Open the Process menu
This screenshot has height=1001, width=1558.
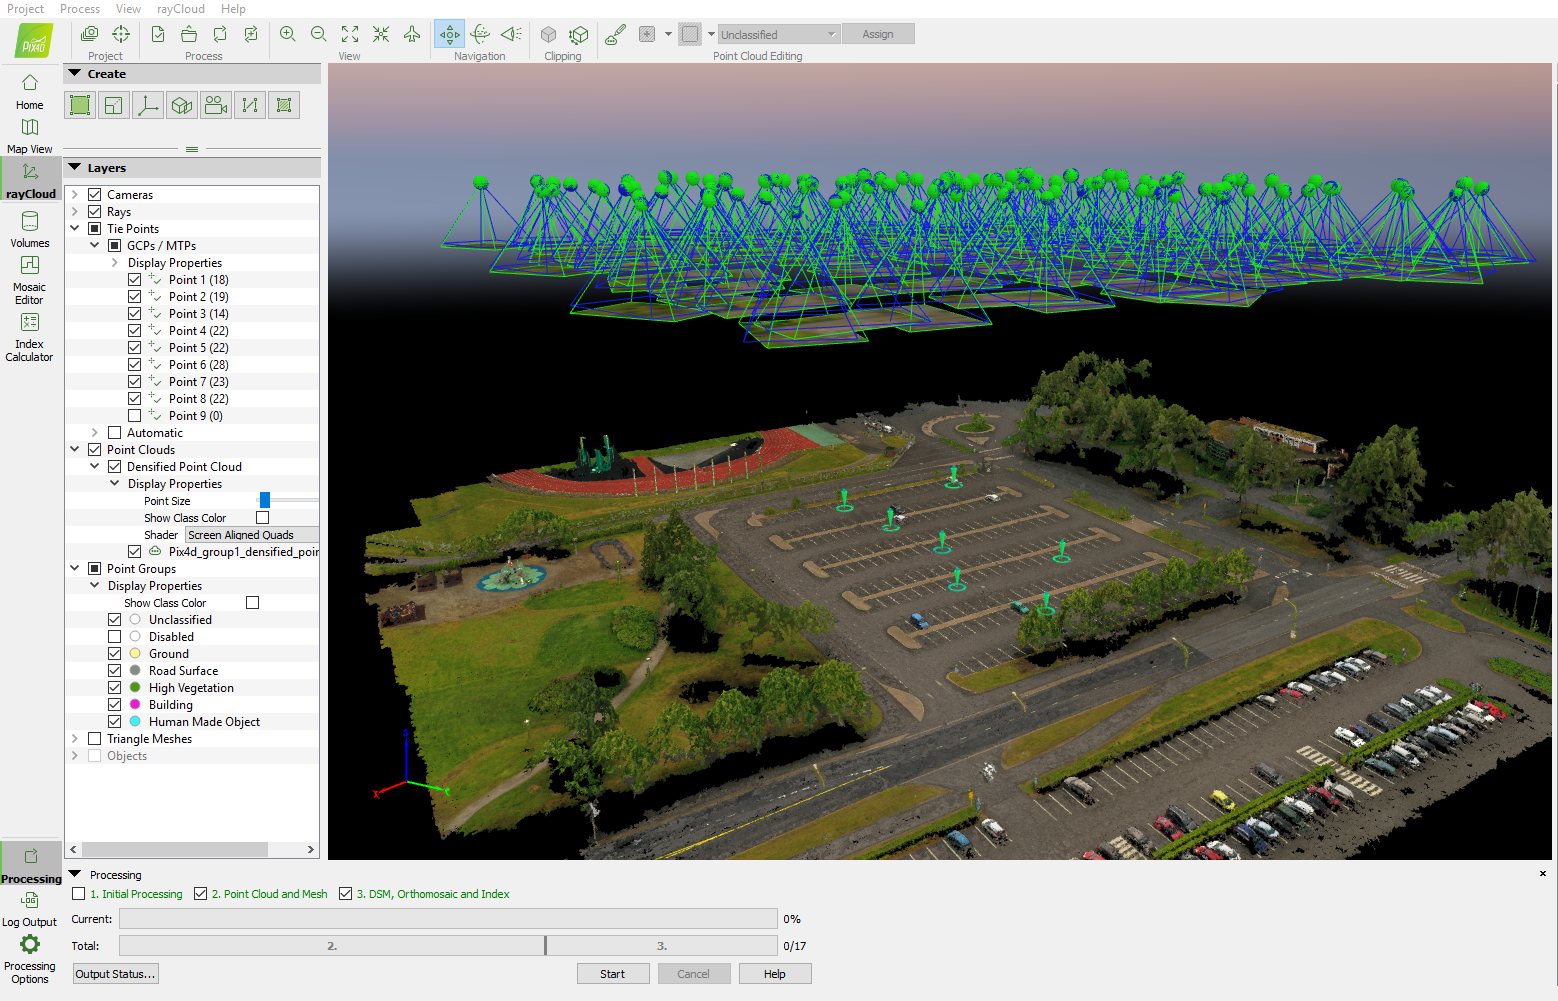[x=80, y=9]
